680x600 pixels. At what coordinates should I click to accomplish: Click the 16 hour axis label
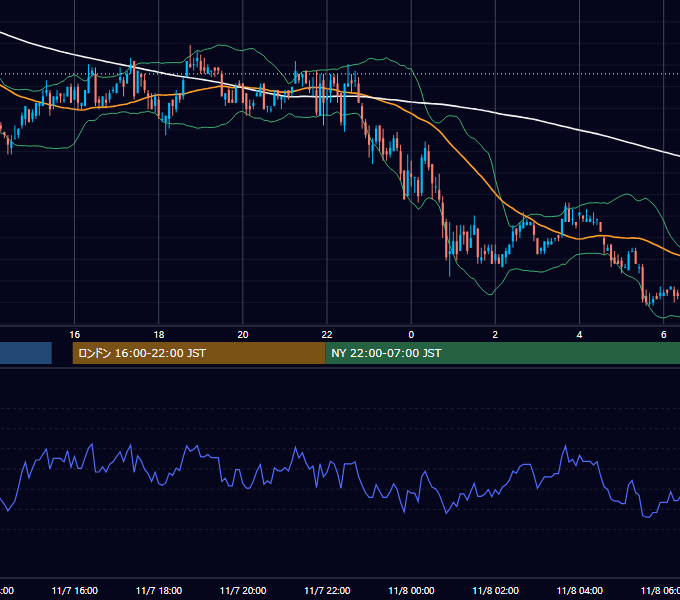(75, 335)
